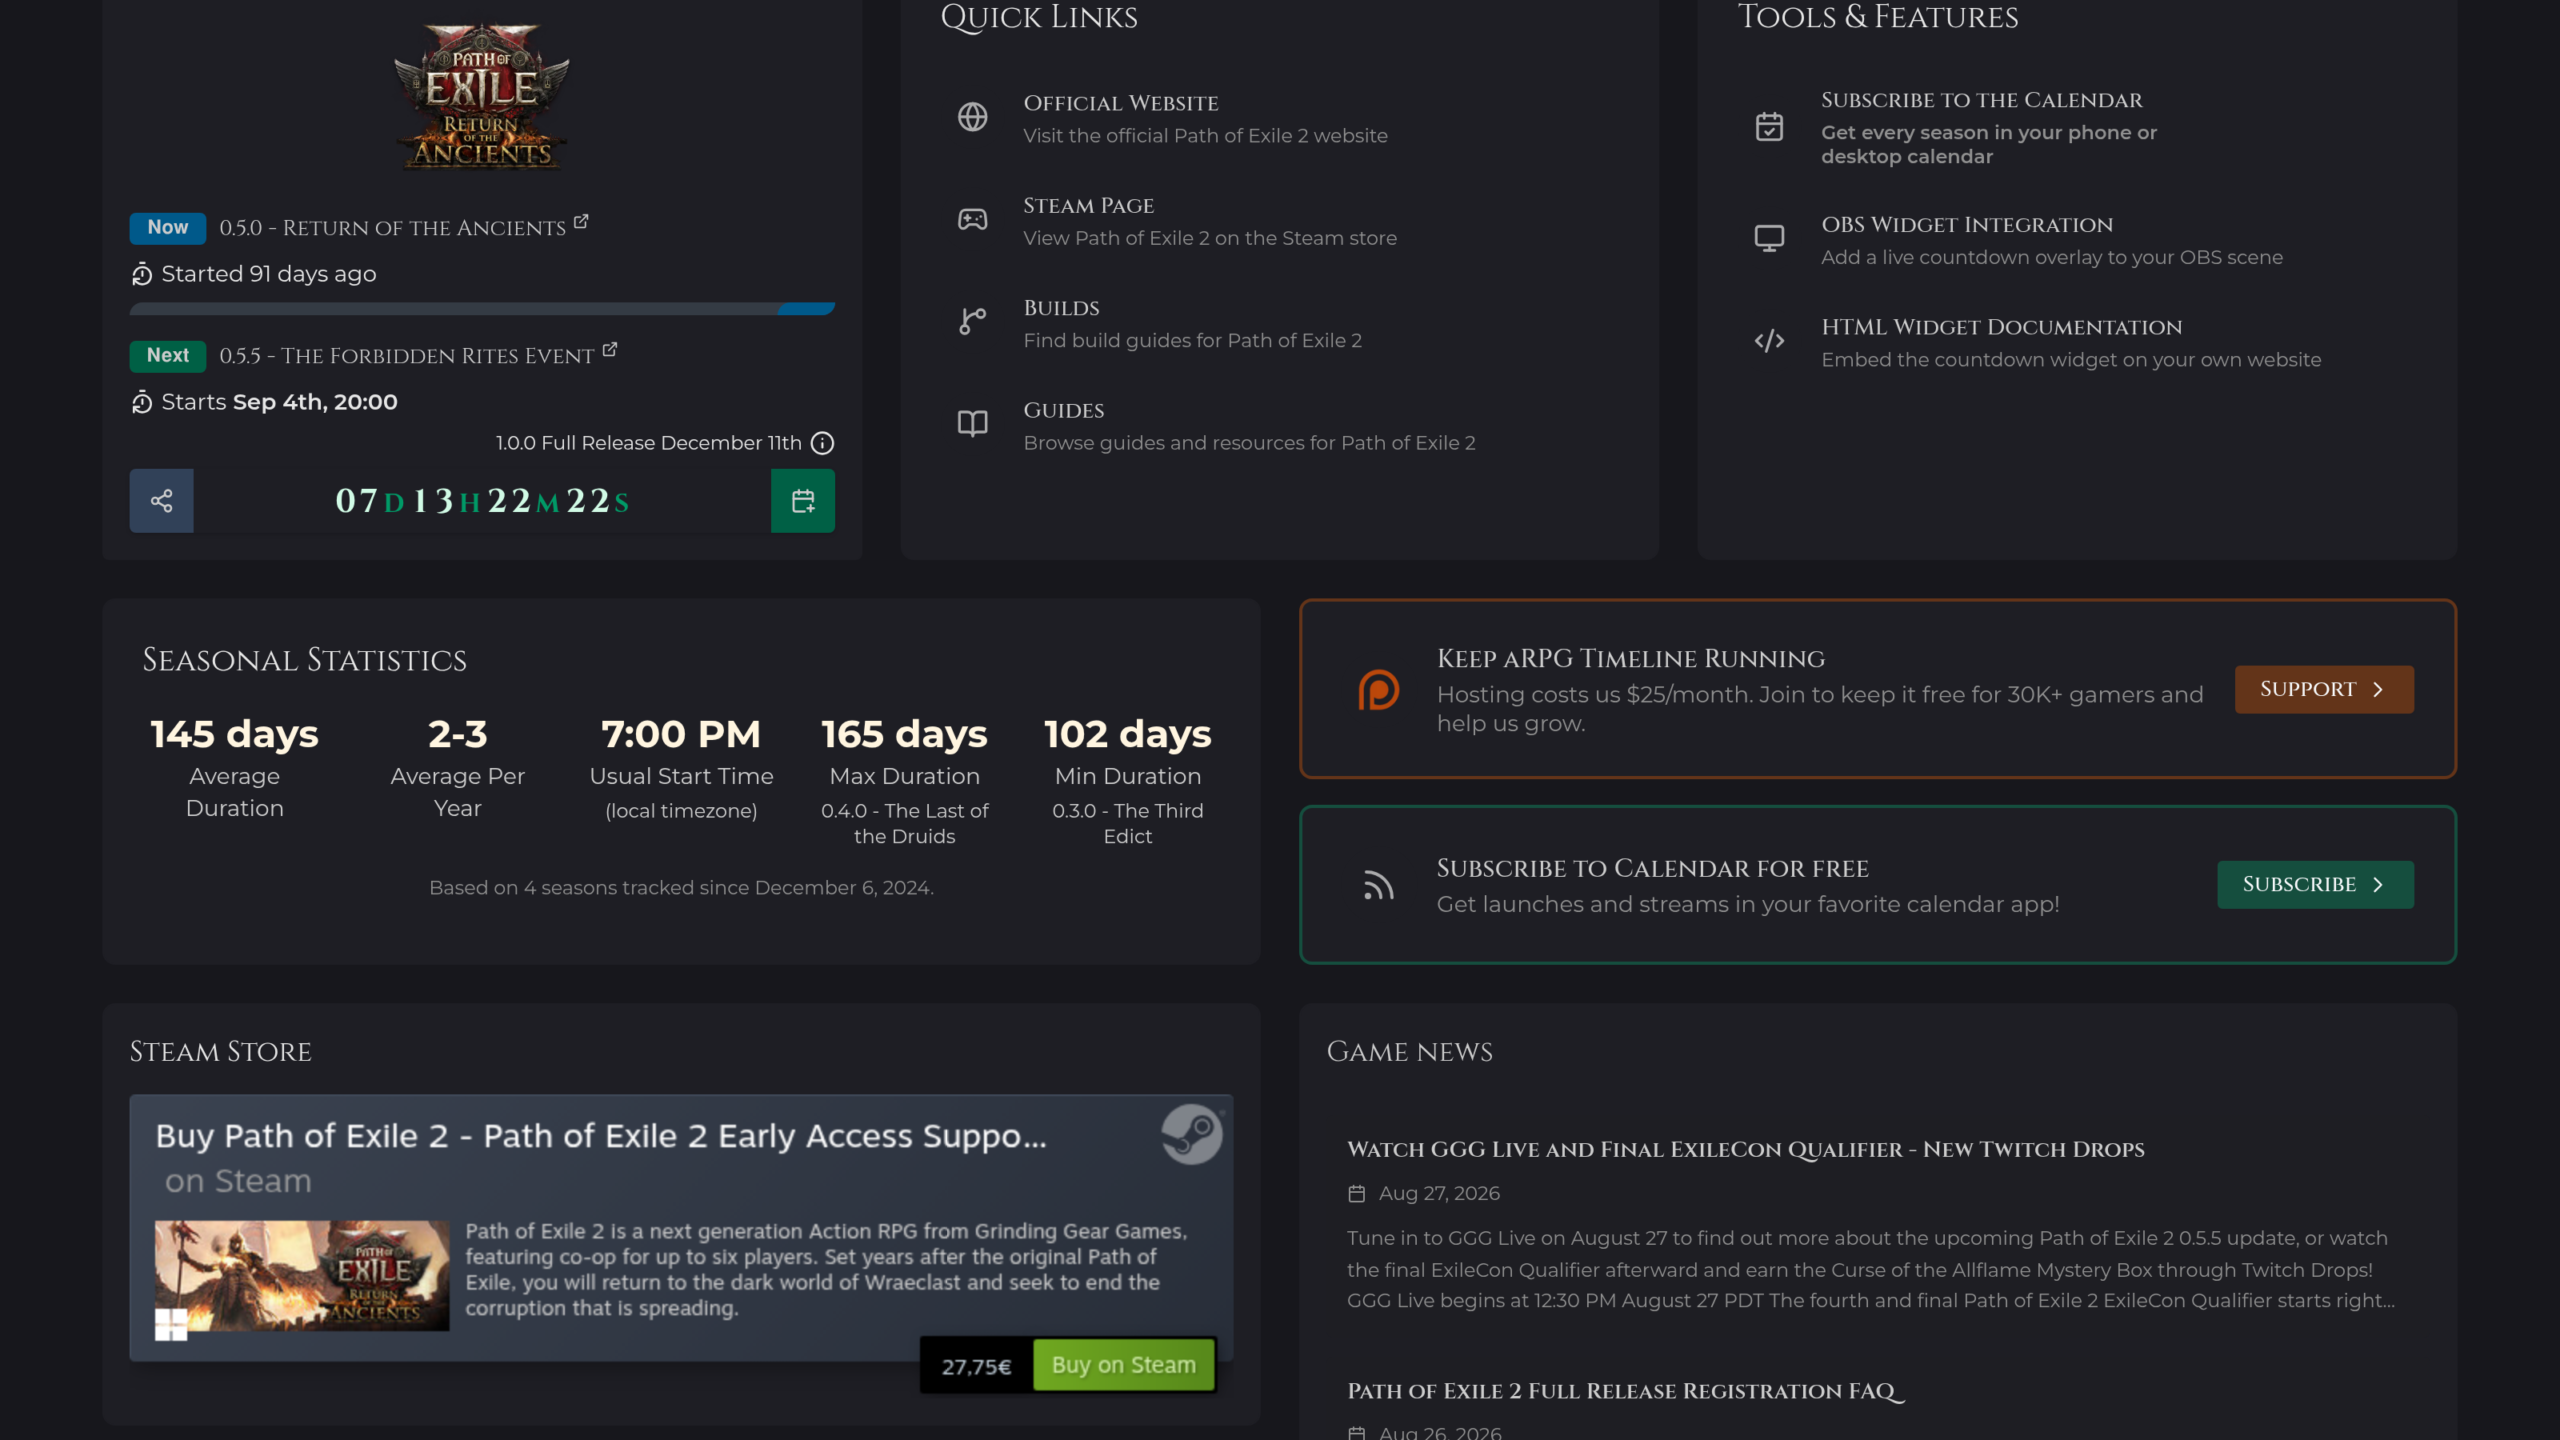
Task: Click the '2-3' average per year statistic
Action: coord(457,734)
